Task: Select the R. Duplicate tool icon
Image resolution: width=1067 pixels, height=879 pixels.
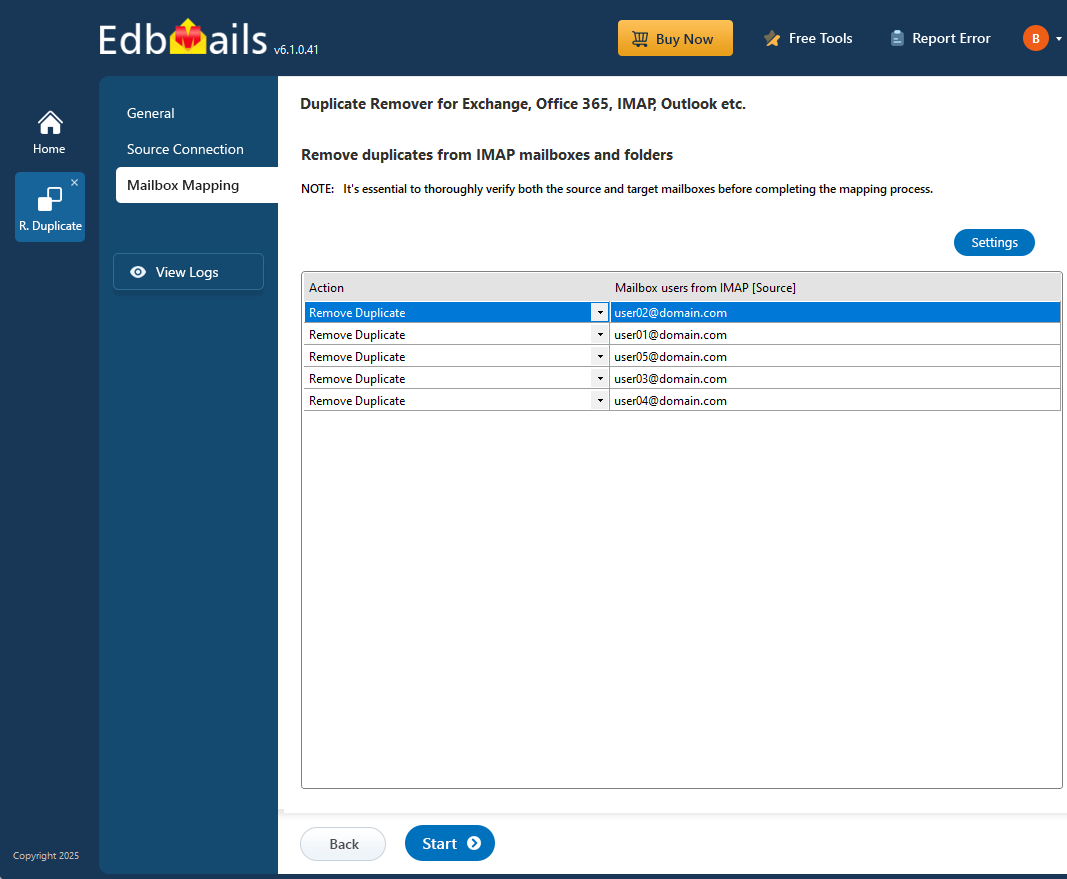Action: tap(49, 200)
